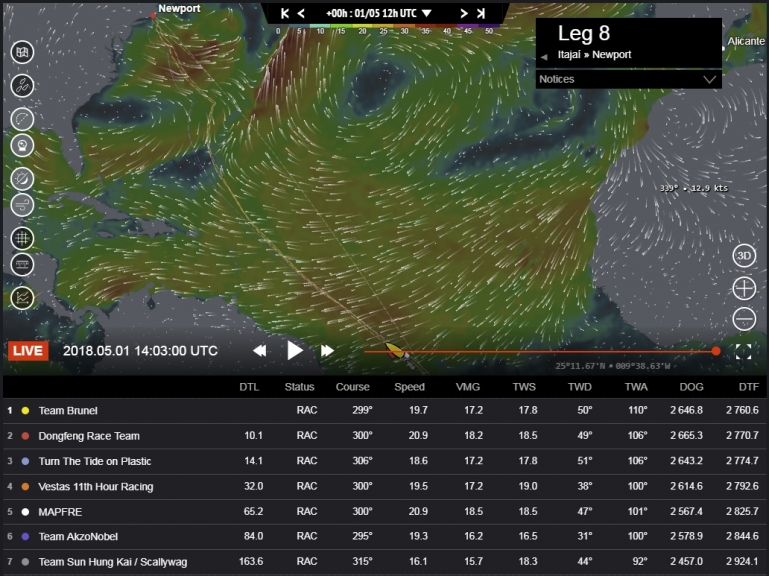Open the map layers icon
The image size is (769, 576).
click(22, 52)
